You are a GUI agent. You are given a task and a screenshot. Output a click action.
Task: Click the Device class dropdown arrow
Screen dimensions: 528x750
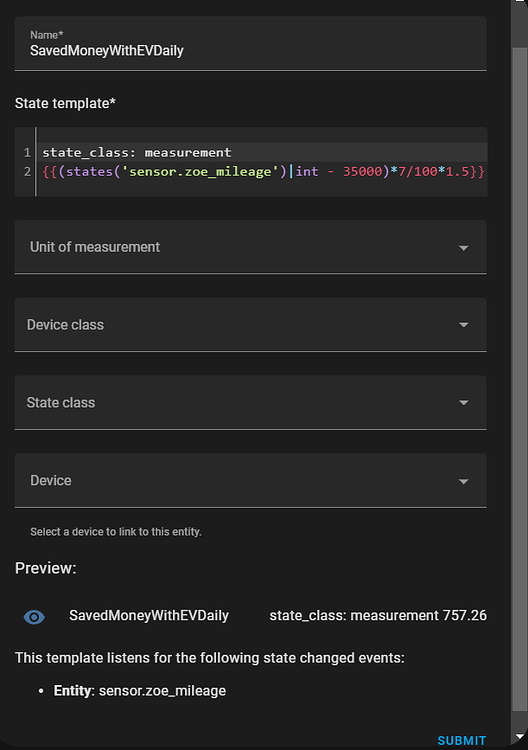point(463,325)
